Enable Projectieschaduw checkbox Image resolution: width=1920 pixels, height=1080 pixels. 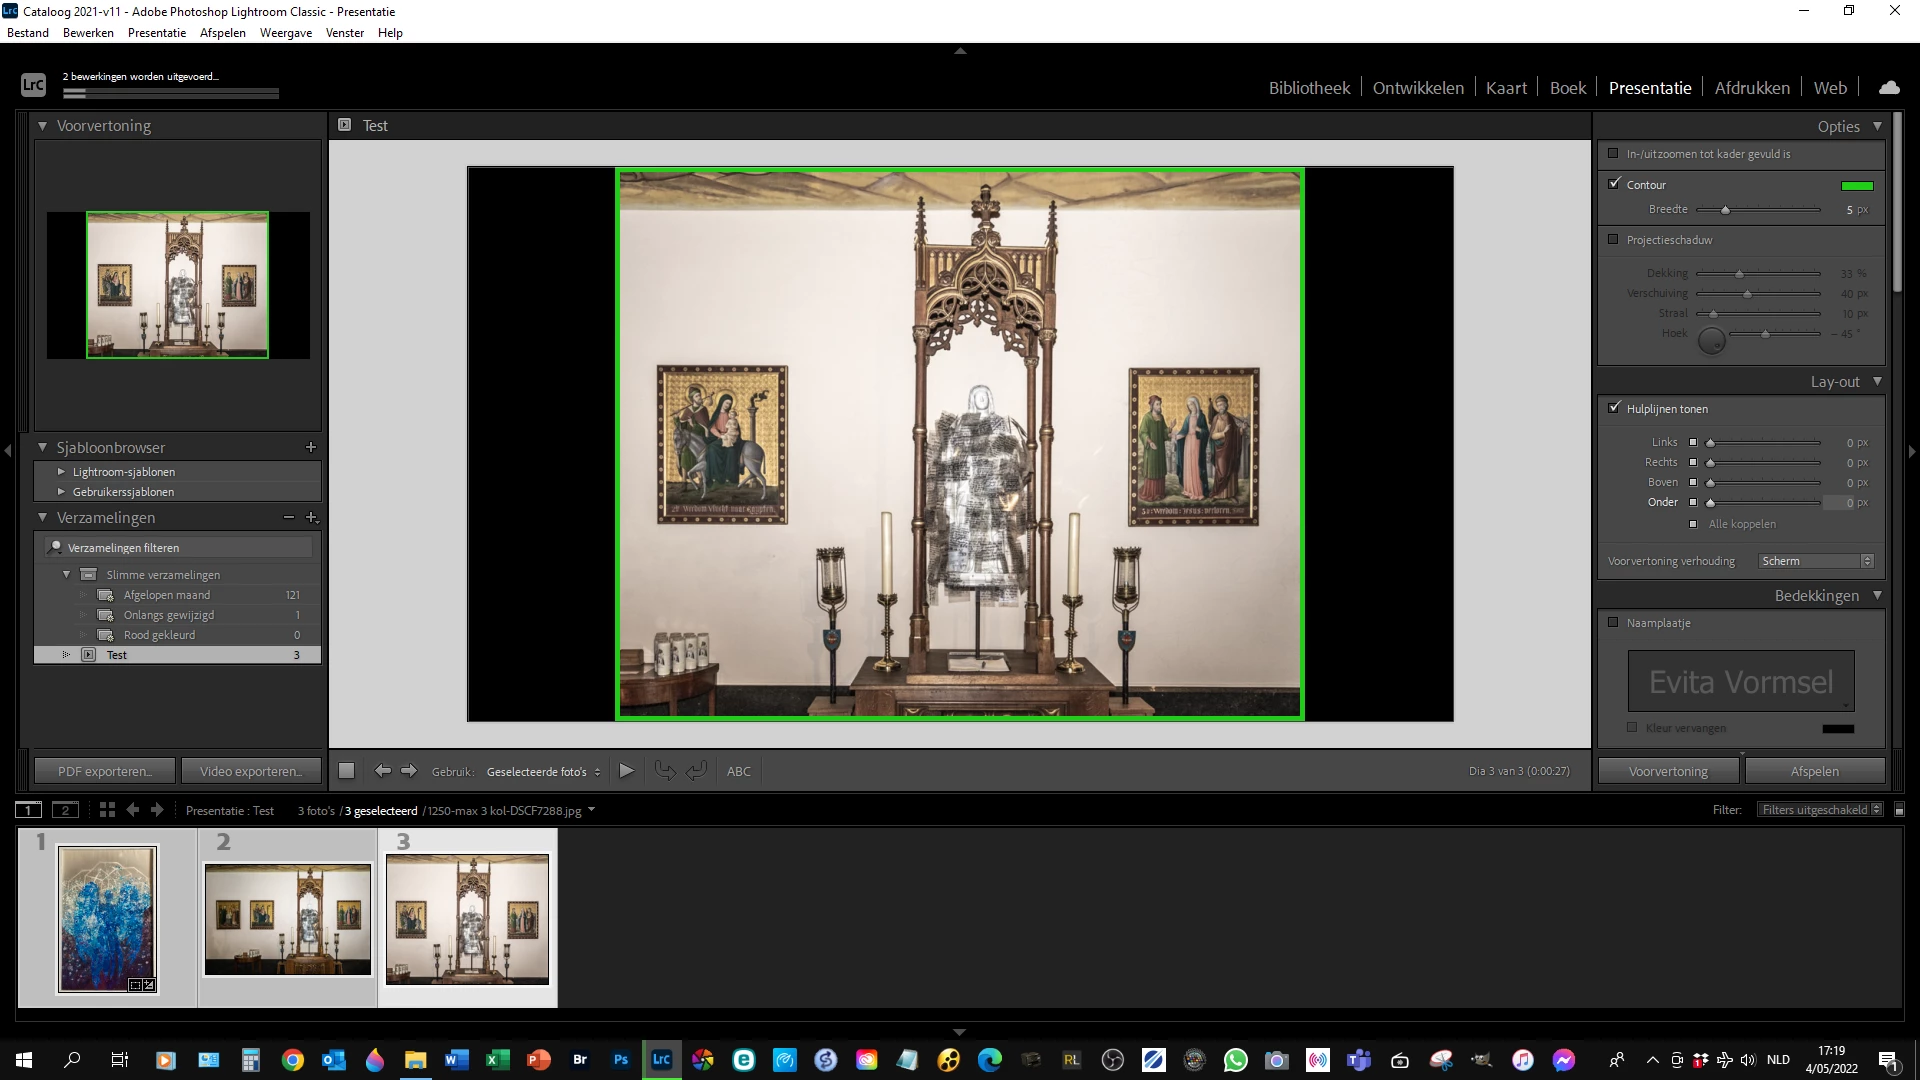click(x=1613, y=239)
